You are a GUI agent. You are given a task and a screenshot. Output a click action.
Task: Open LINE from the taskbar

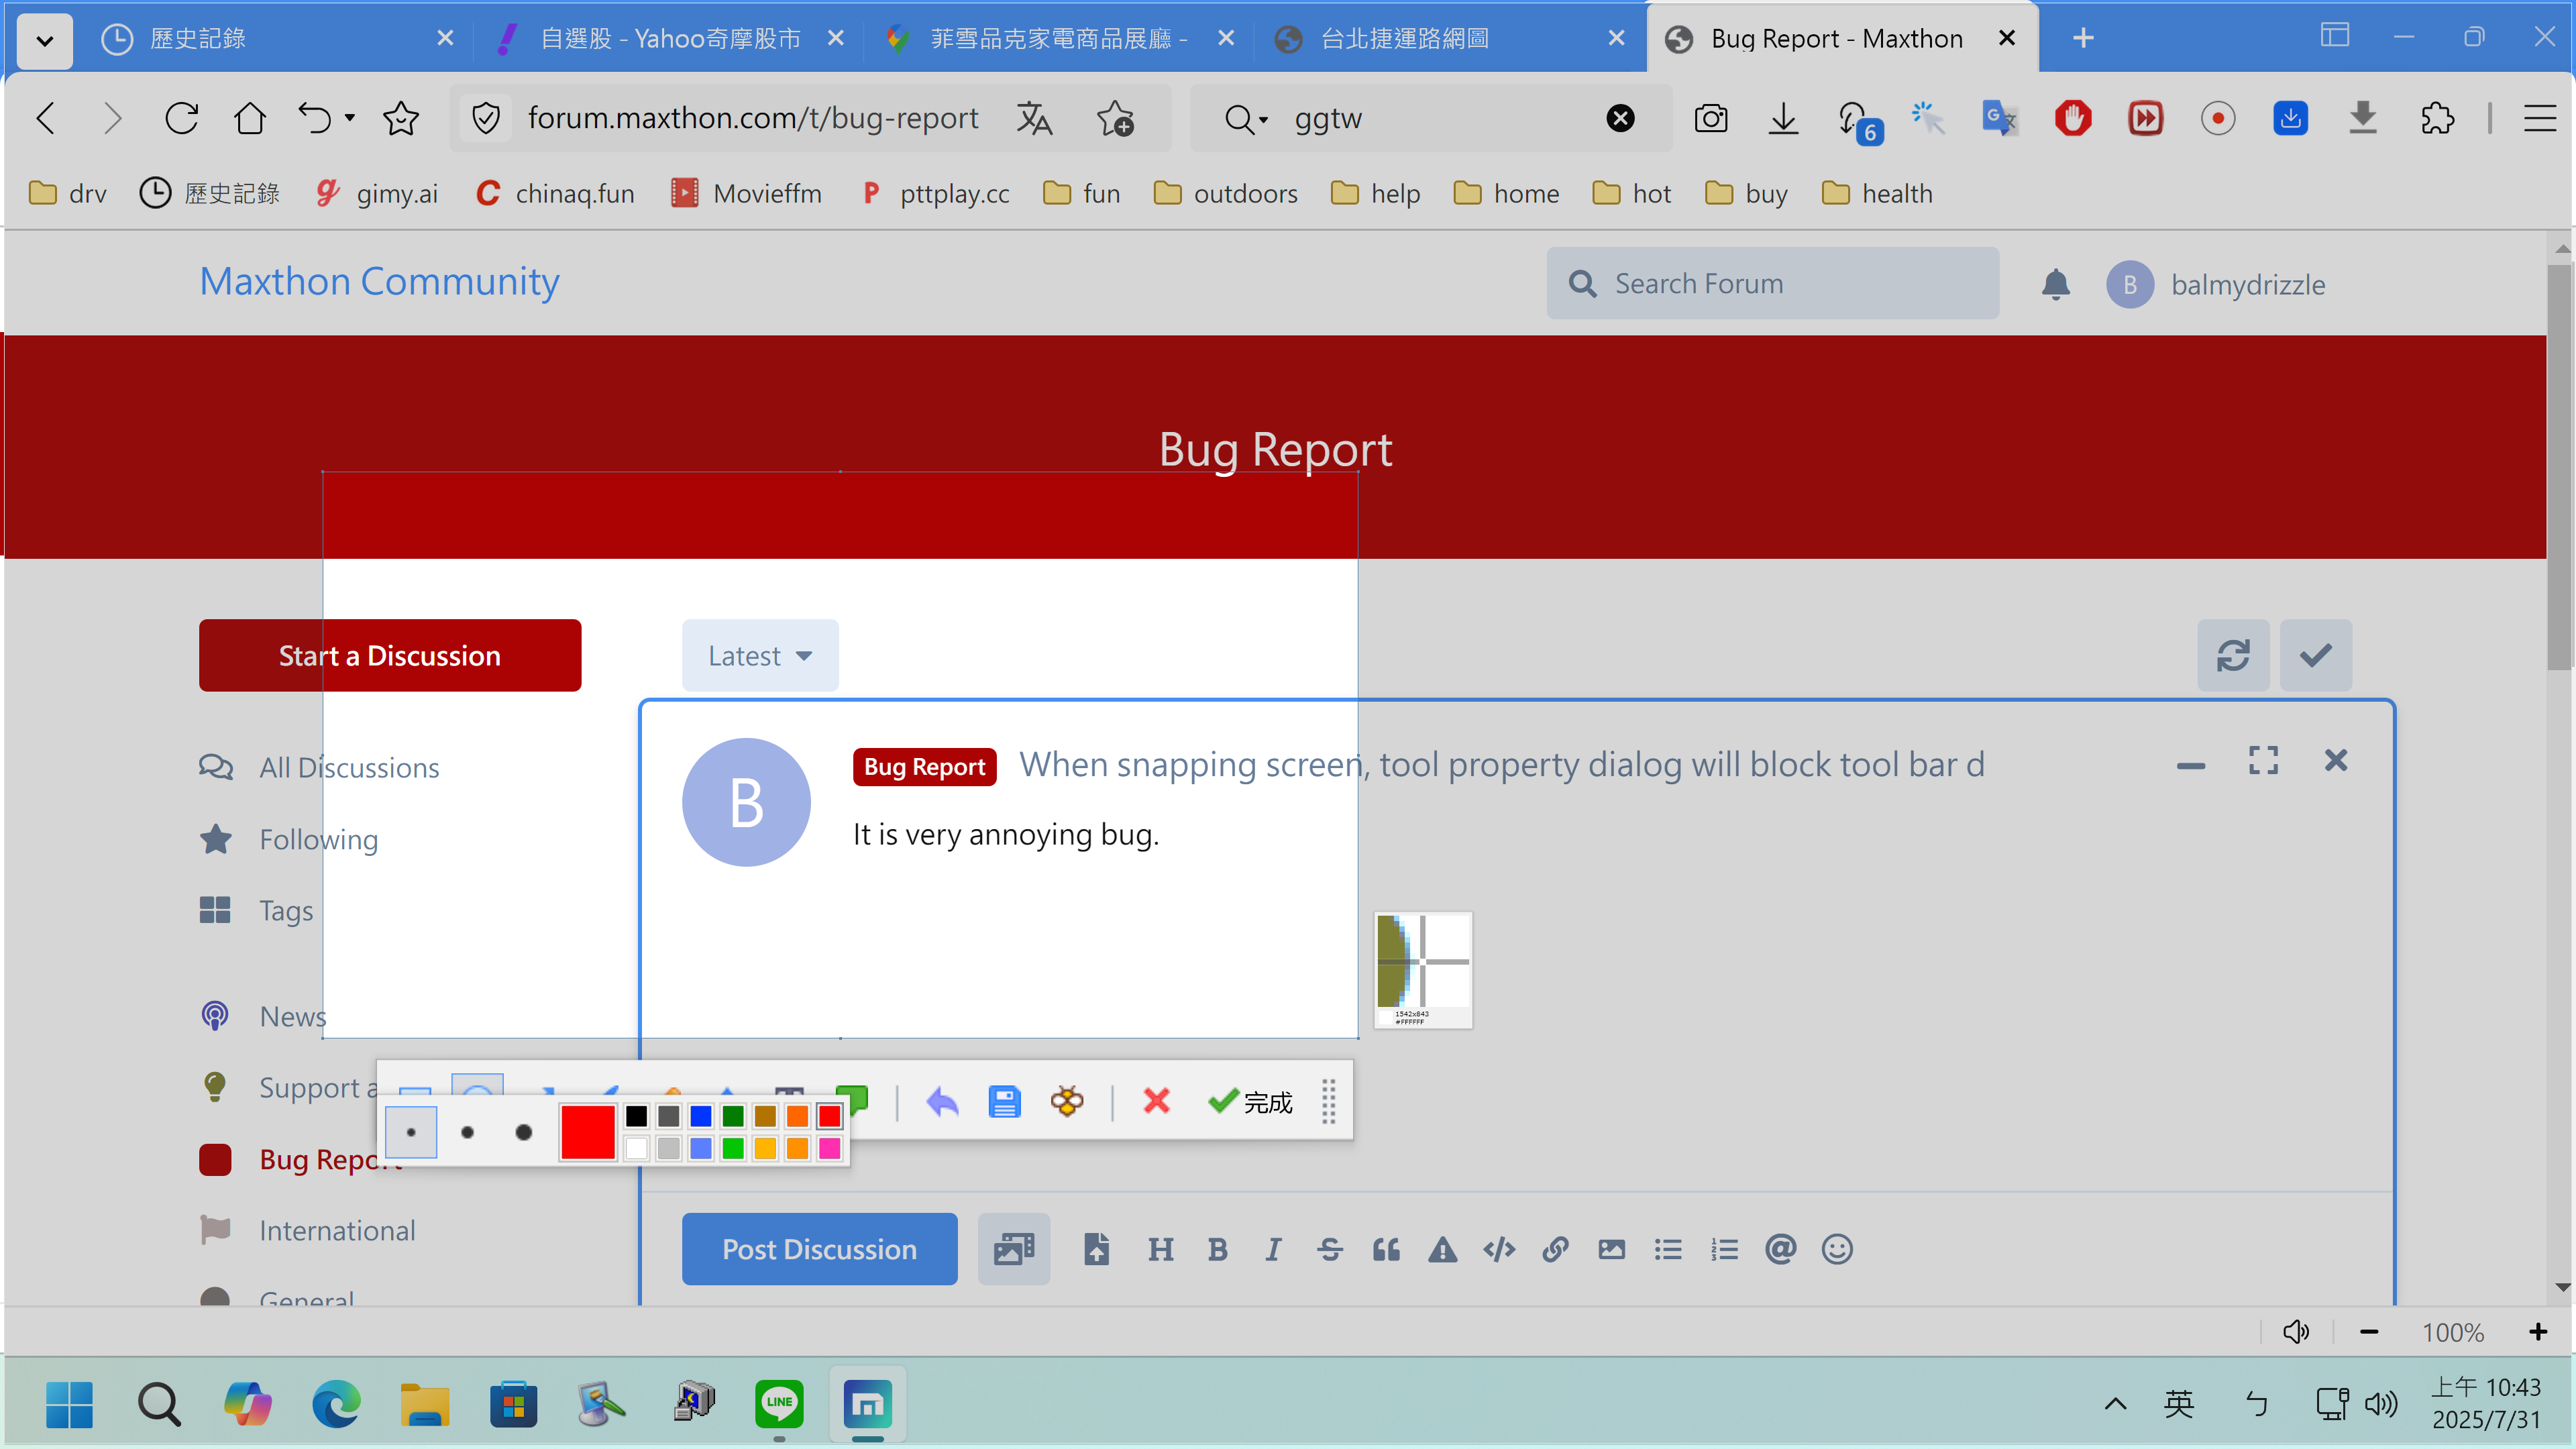pos(779,1403)
